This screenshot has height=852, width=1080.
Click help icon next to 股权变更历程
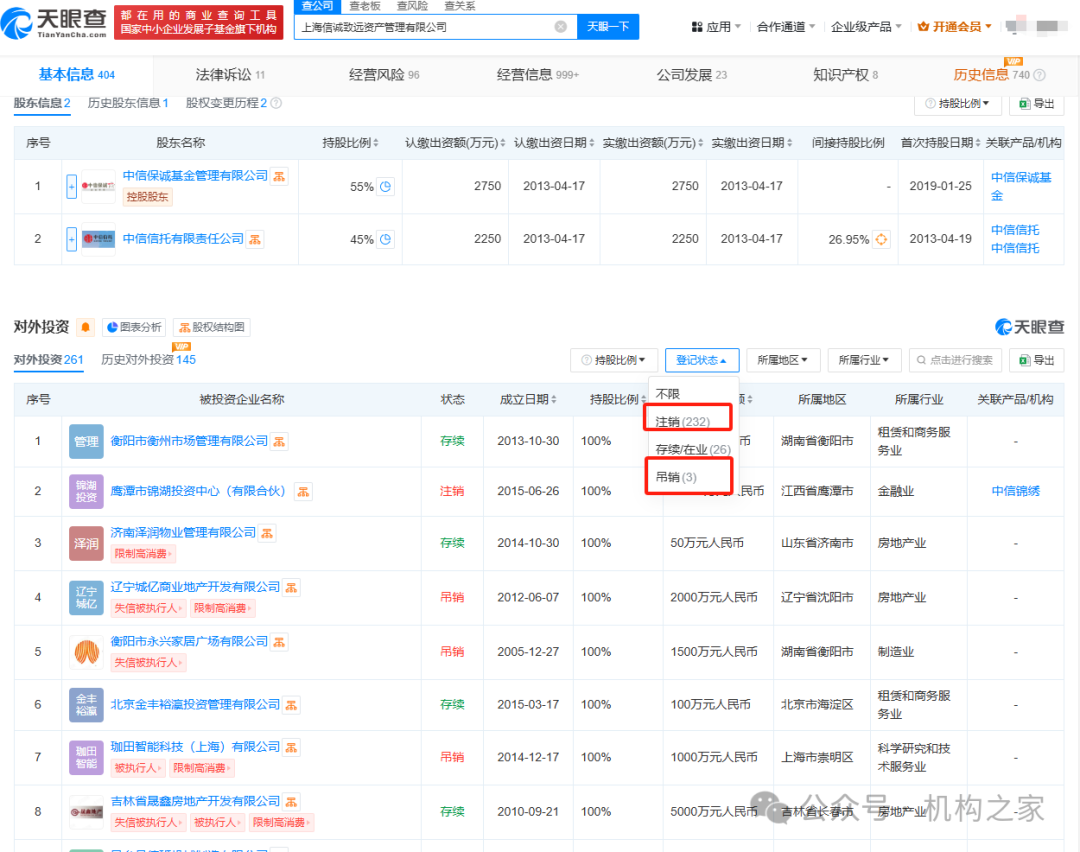[x=276, y=103]
